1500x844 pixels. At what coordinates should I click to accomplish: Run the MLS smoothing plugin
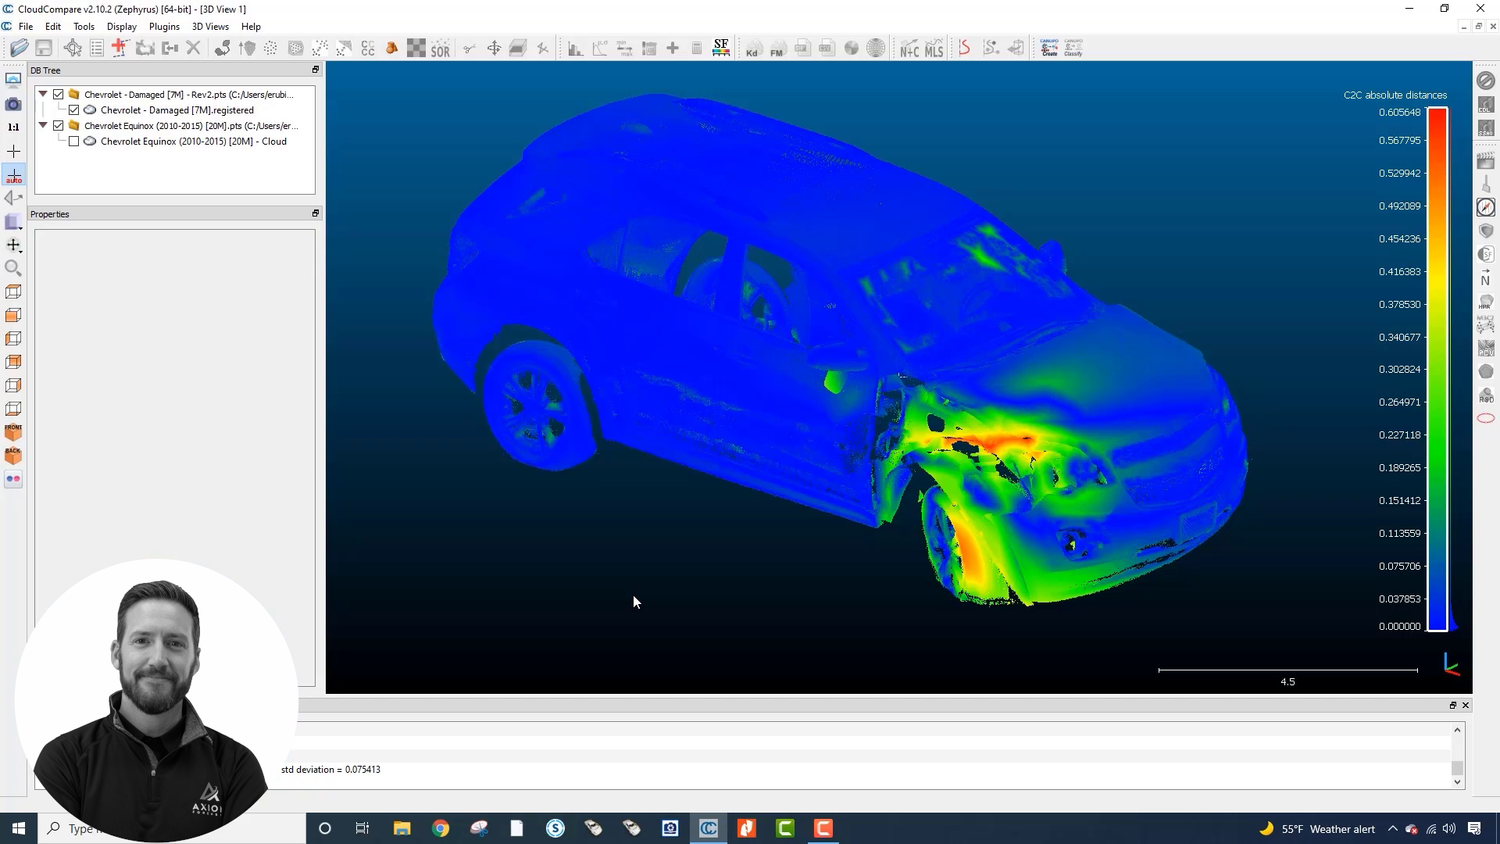tap(933, 47)
